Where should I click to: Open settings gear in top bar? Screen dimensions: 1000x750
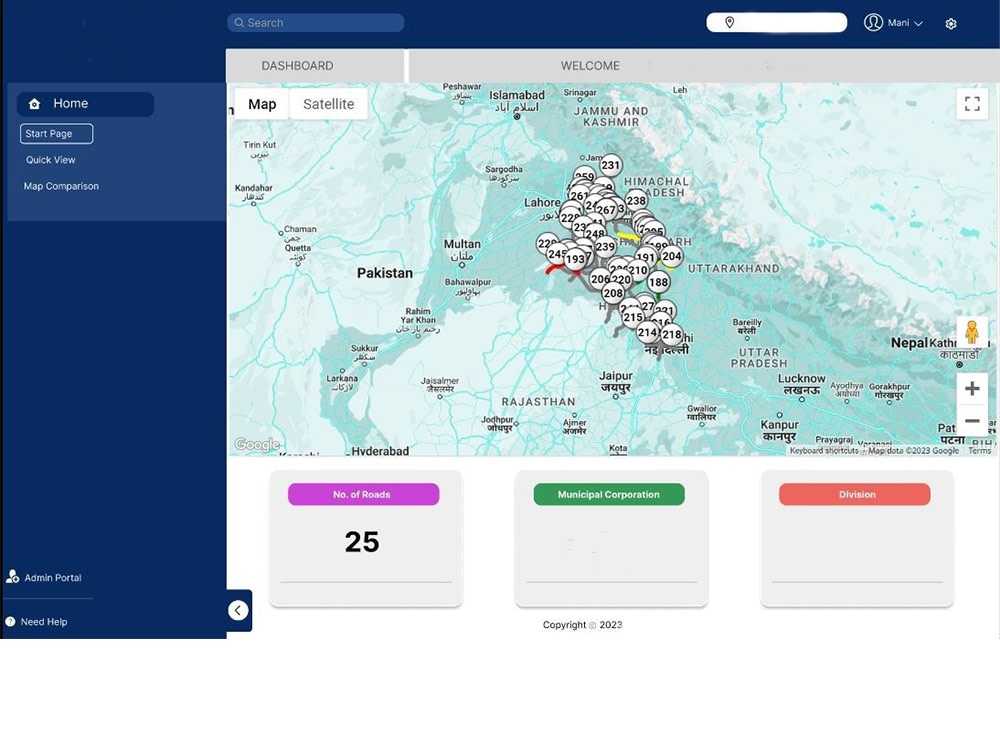tap(950, 24)
